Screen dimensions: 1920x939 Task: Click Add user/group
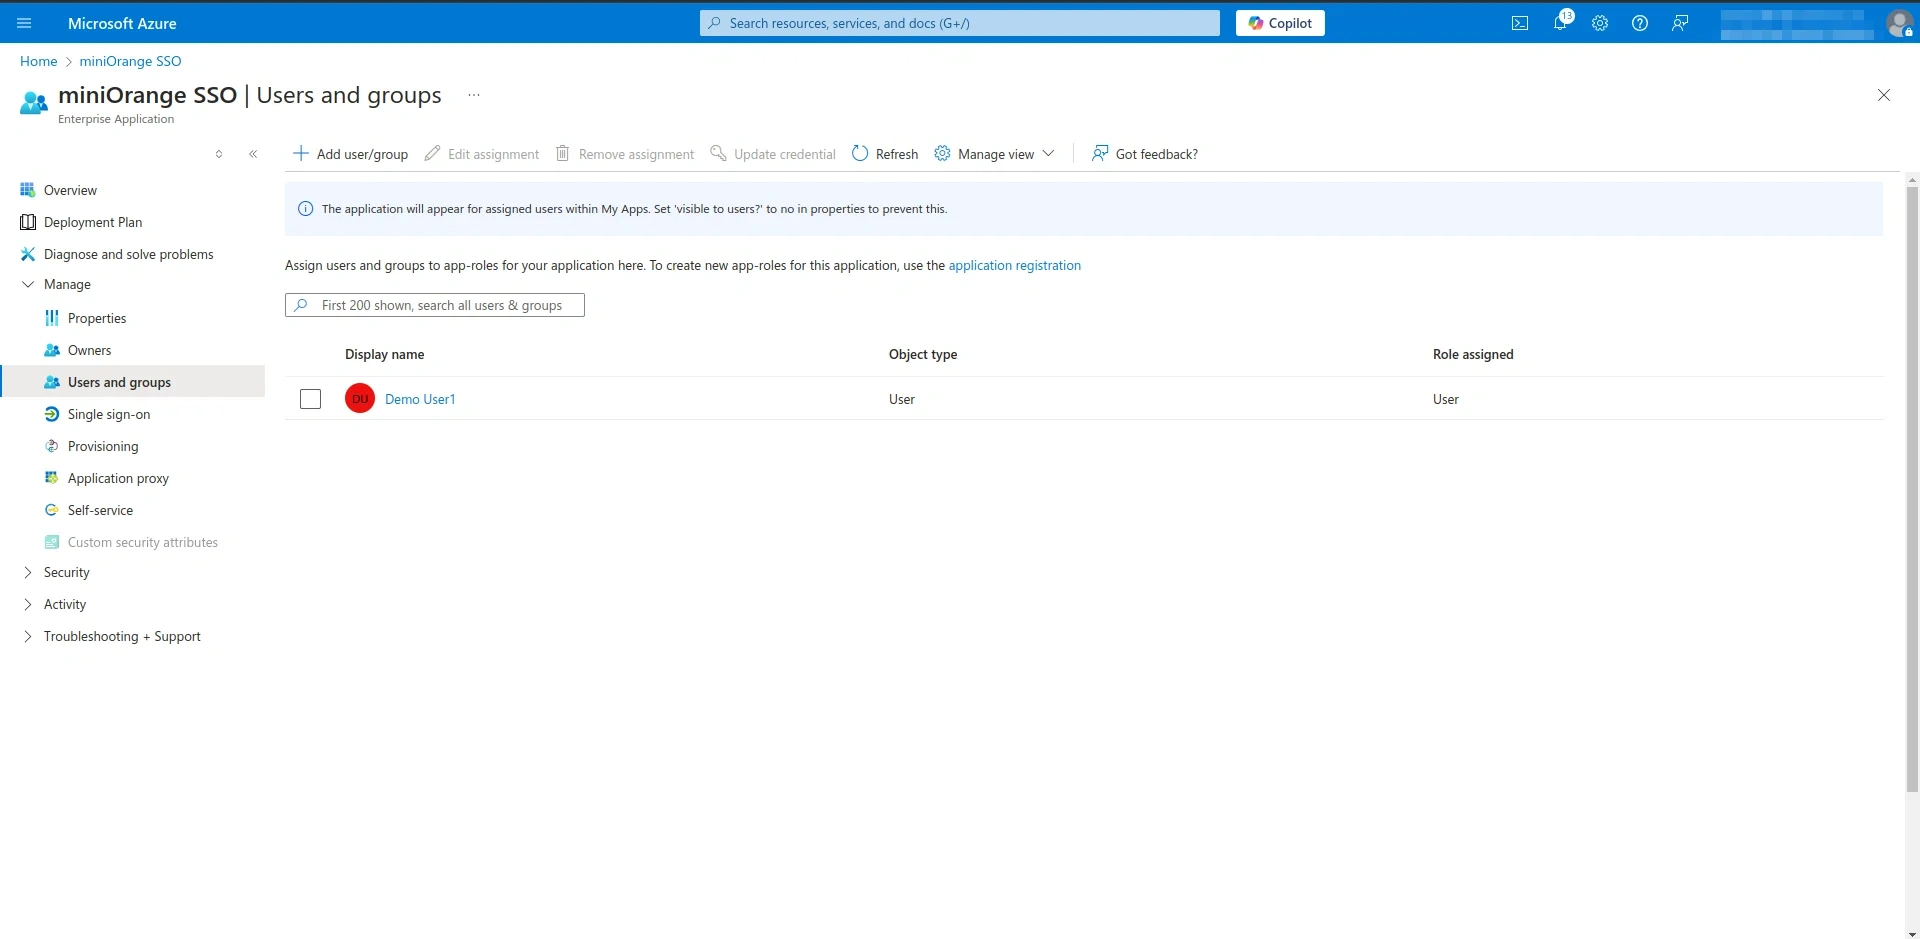[x=350, y=153]
